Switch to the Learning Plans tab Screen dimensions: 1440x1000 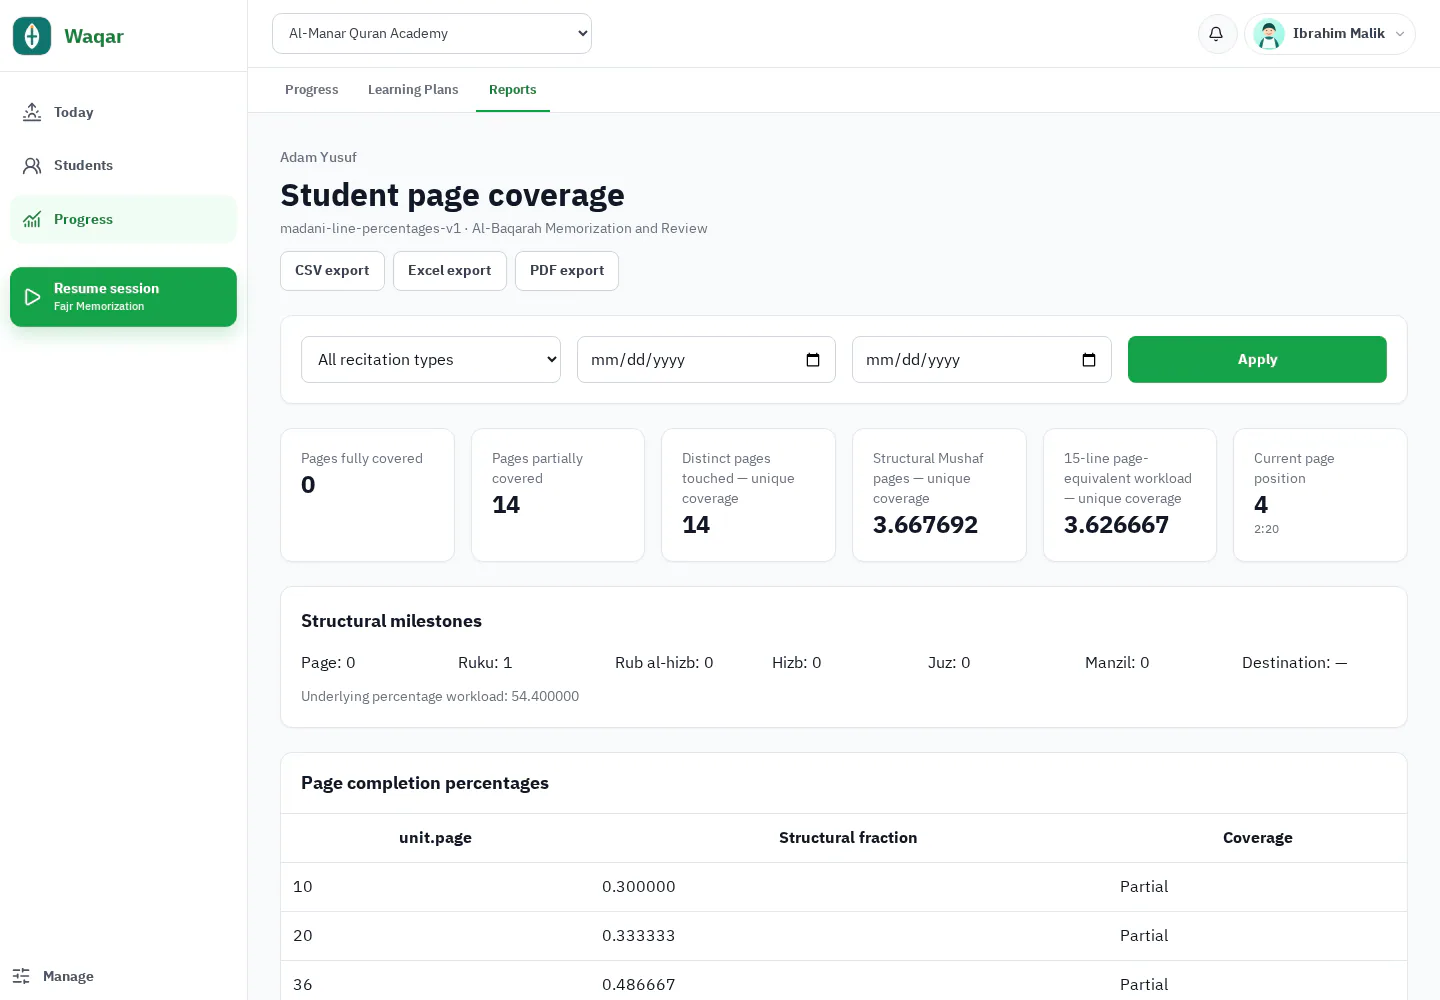tap(413, 89)
